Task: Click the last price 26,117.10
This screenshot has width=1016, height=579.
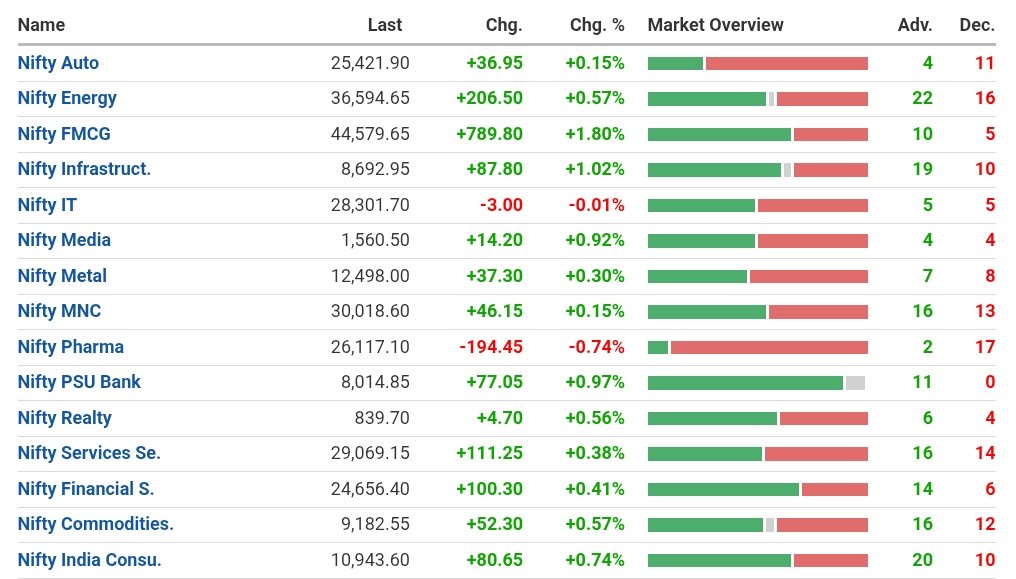Action: click(x=370, y=346)
